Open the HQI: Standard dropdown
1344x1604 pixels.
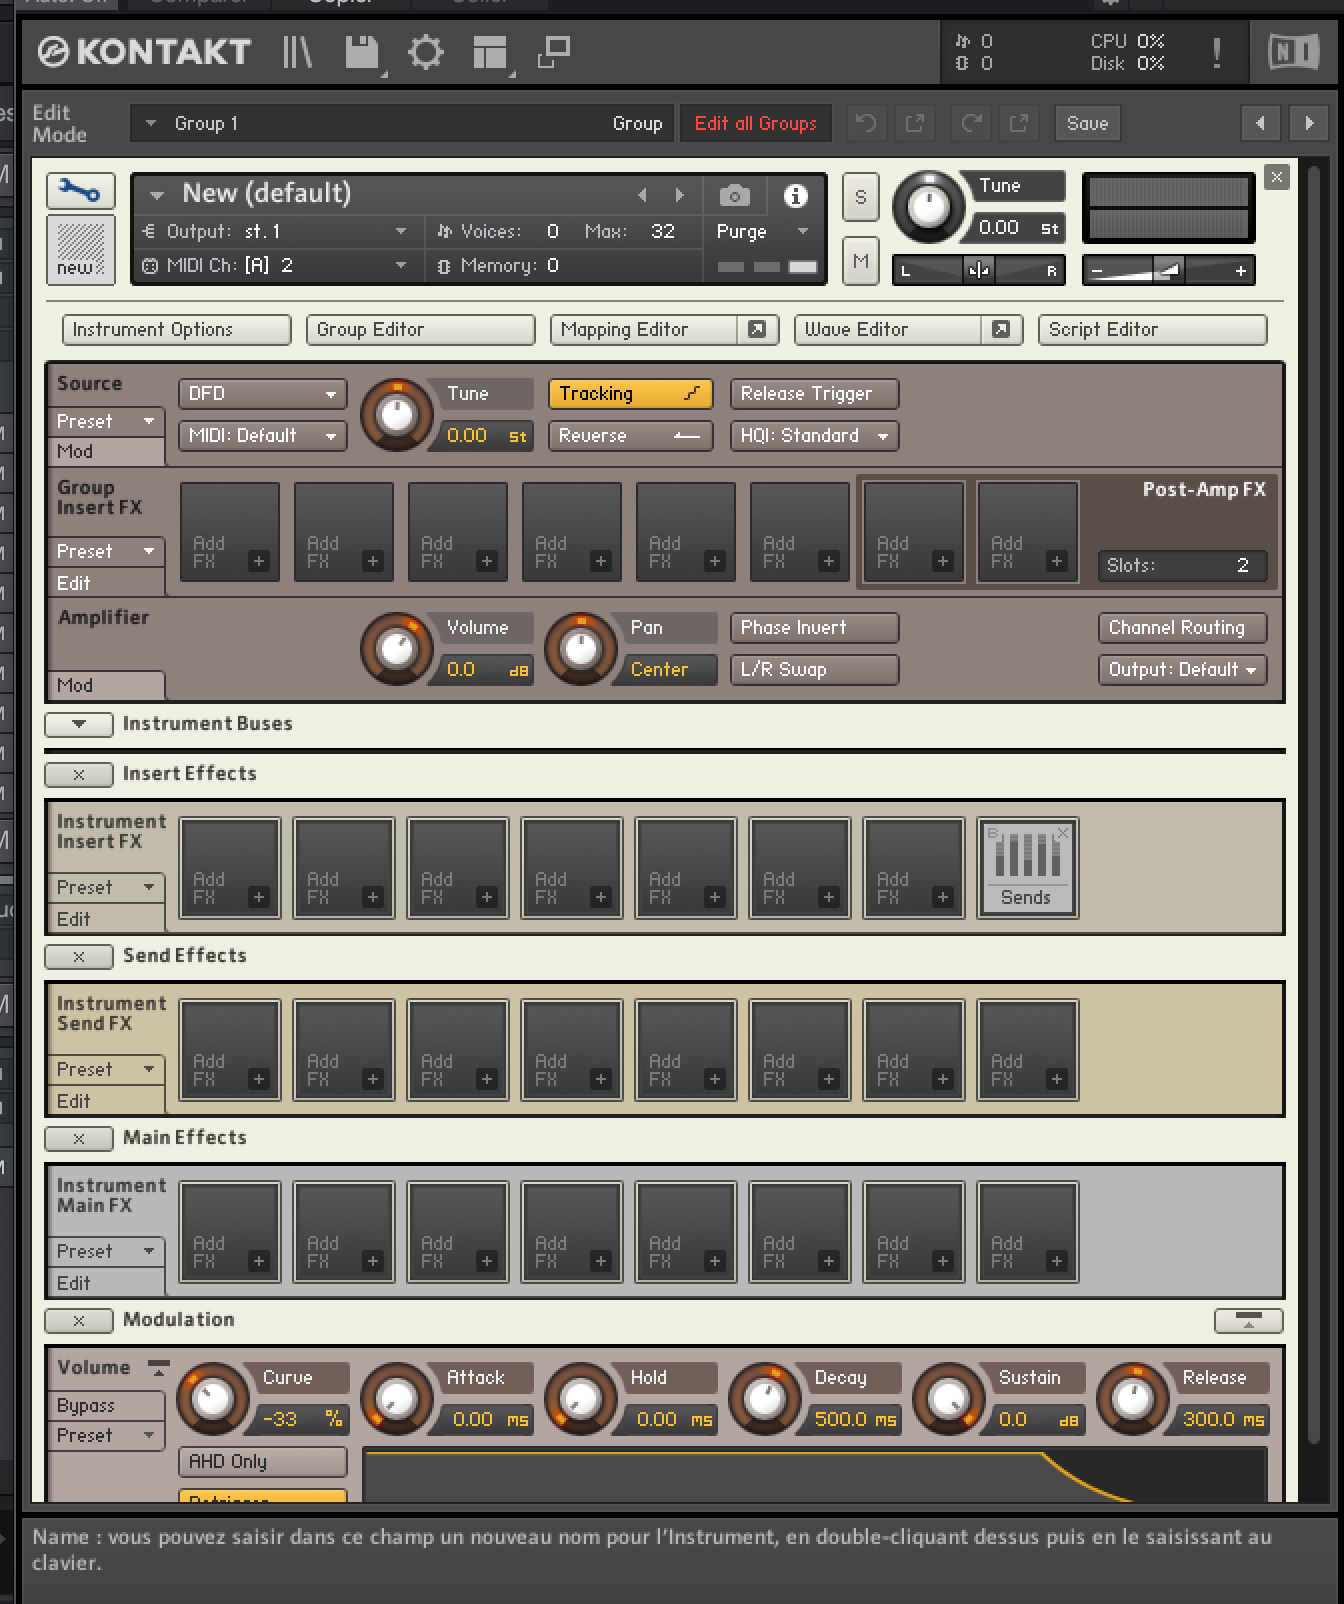coord(814,436)
